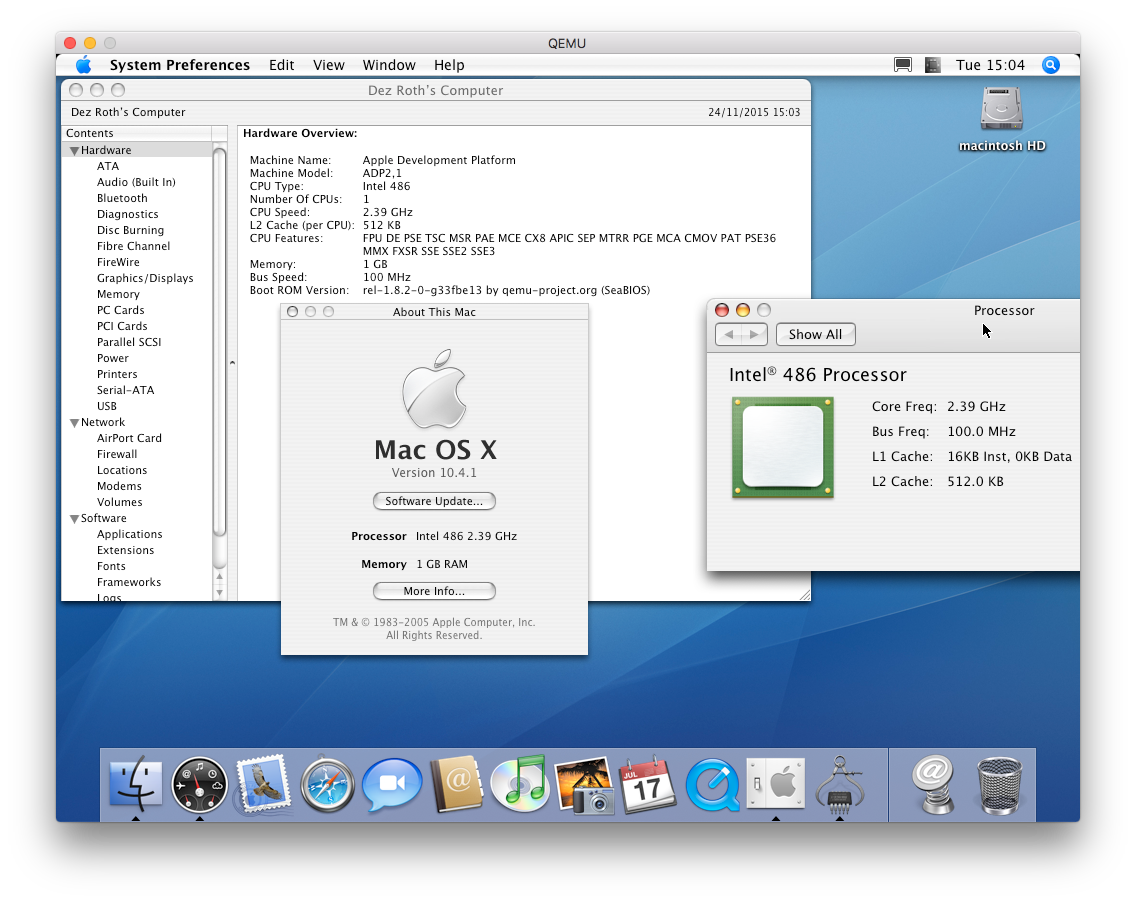
Task: Select Graphics/Displays in Contents list
Action: [145, 278]
